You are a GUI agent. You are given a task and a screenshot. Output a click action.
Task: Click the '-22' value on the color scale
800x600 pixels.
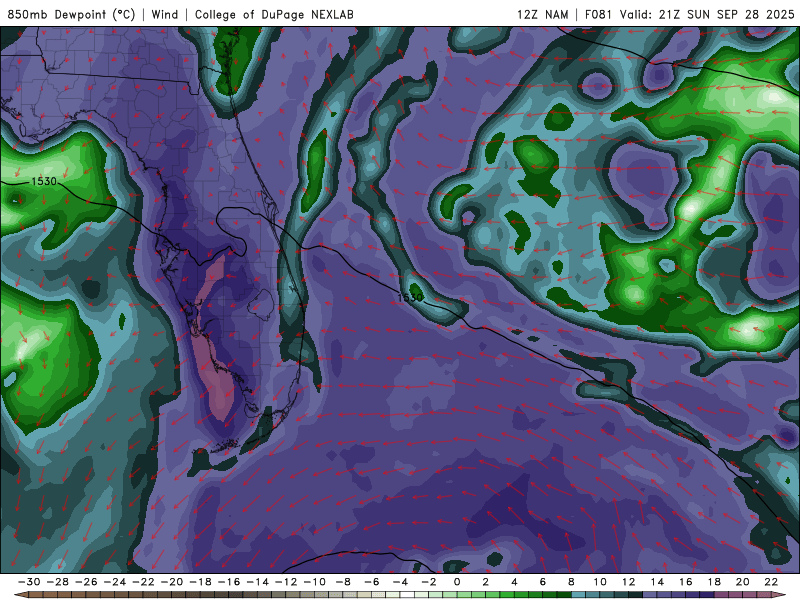click(x=143, y=582)
